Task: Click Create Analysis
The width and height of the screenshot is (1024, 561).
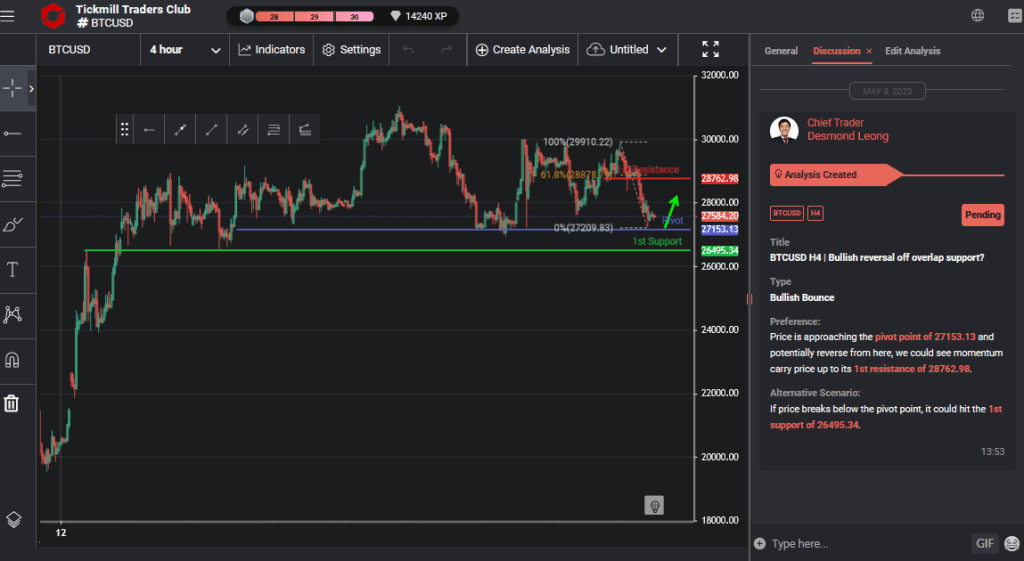Action: 522,50
